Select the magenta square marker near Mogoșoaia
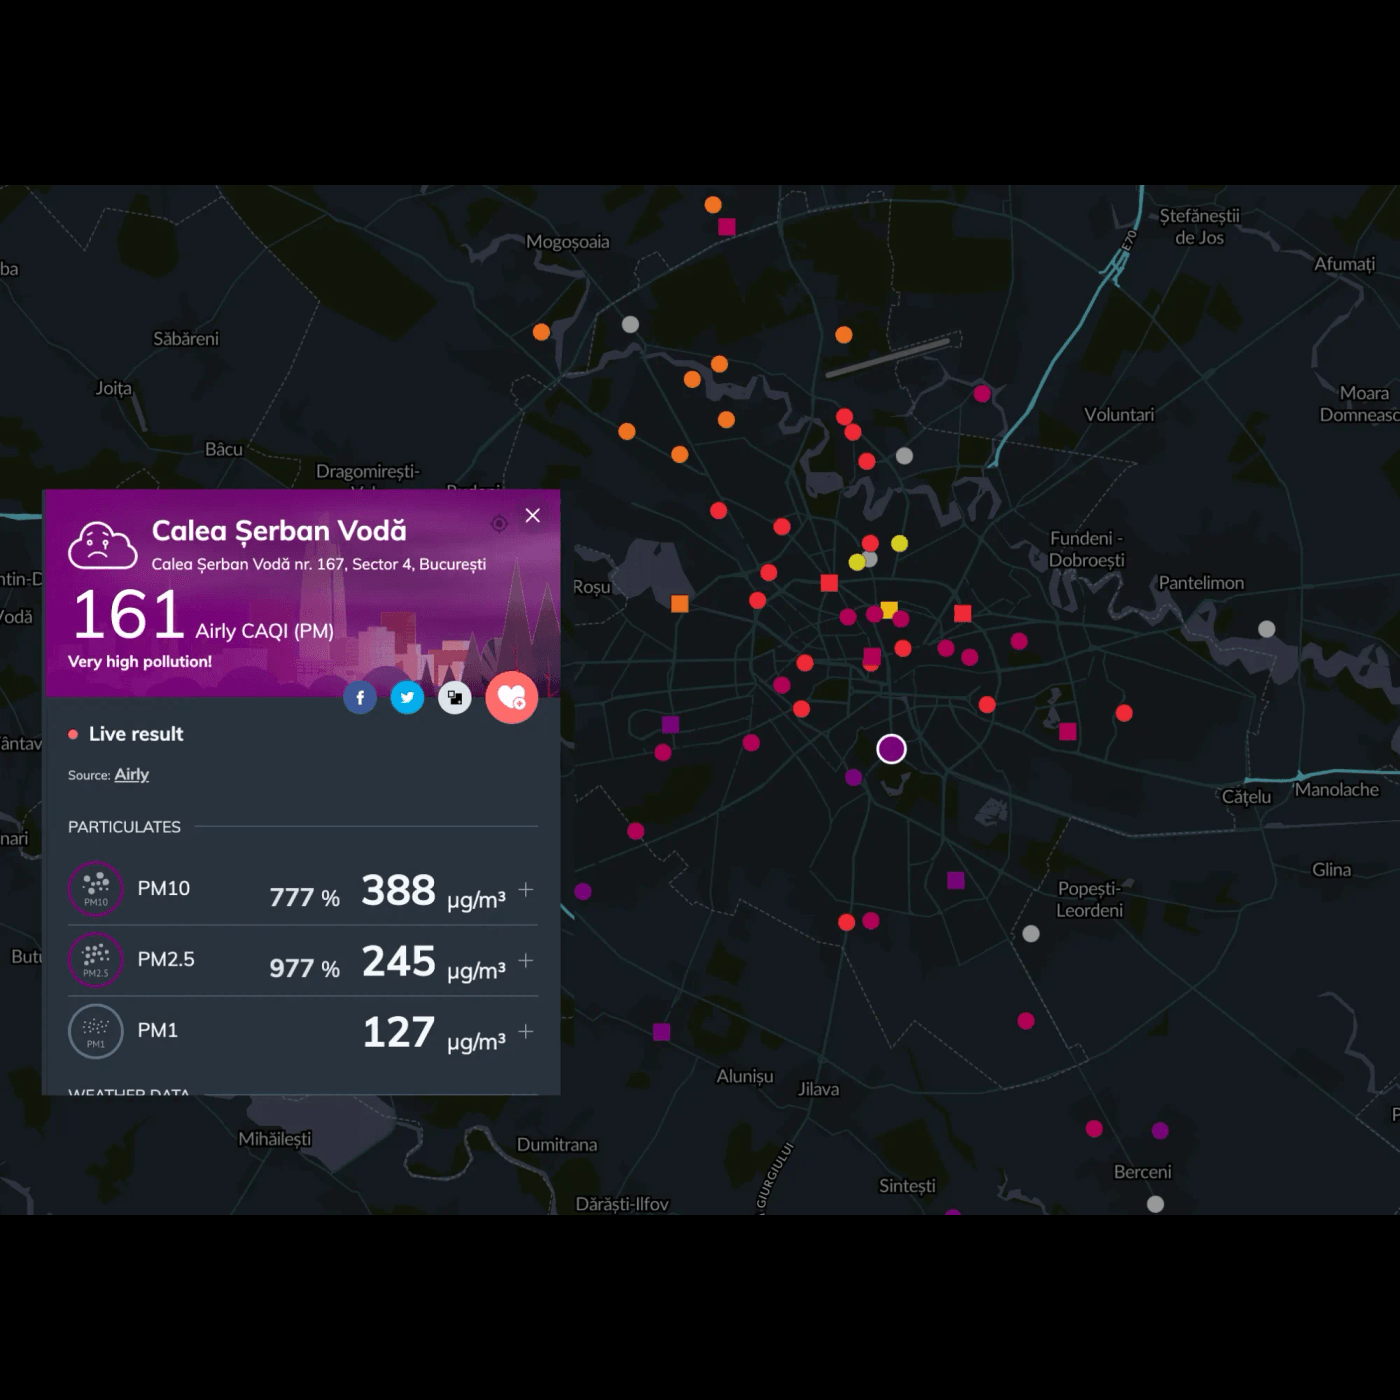 [727, 227]
